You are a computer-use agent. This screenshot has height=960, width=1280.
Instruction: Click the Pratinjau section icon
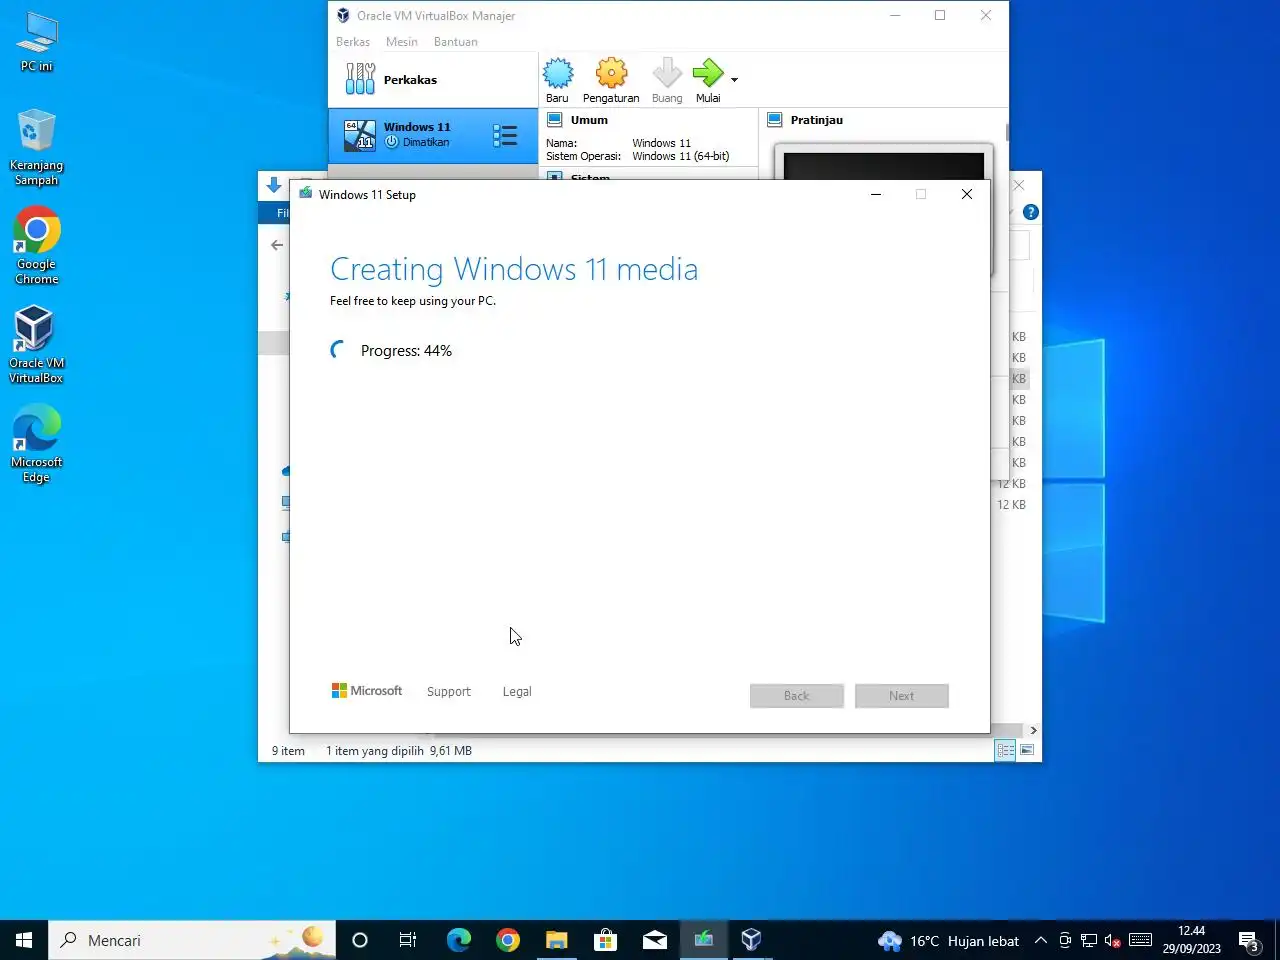(774, 120)
